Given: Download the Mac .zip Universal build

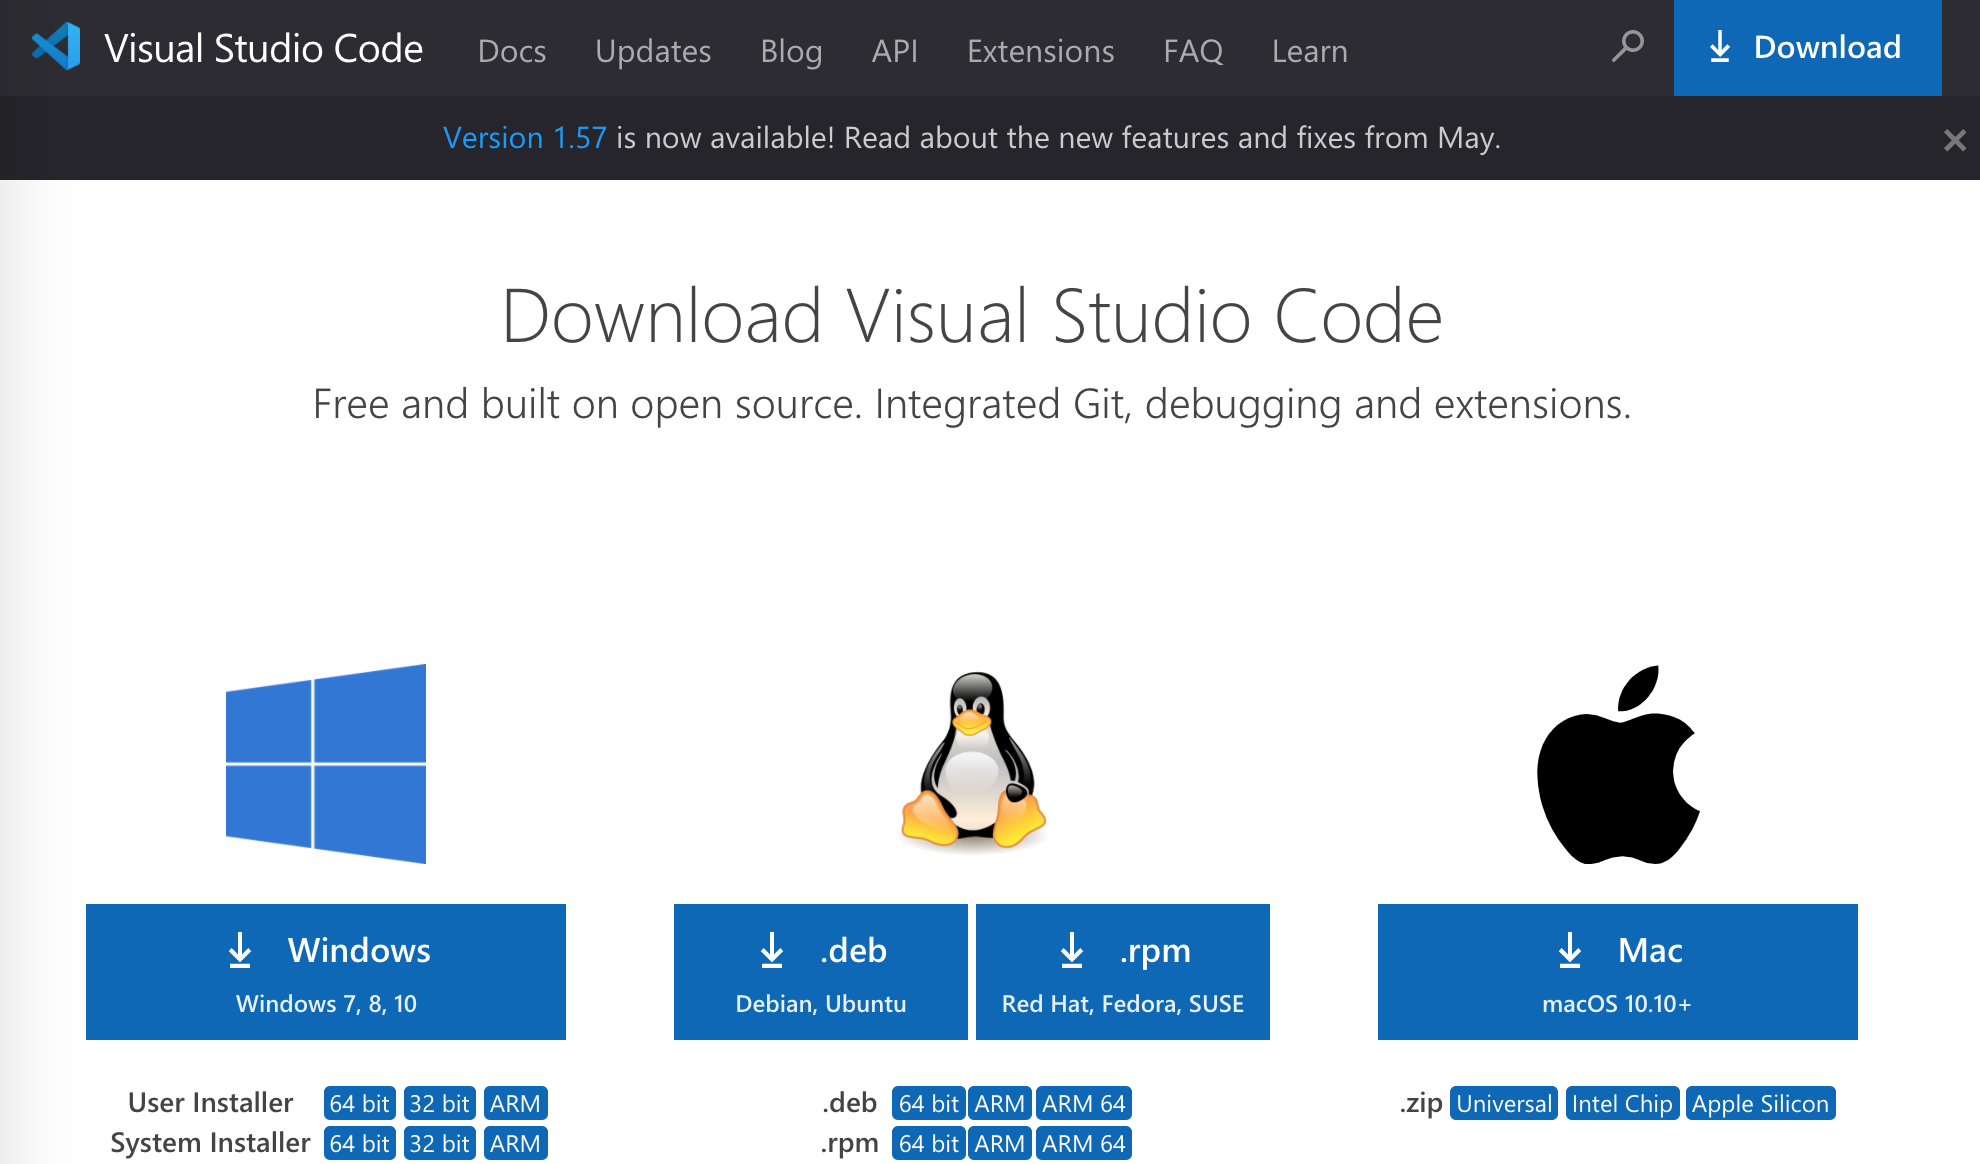Looking at the screenshot, I should [1504, 1104].
